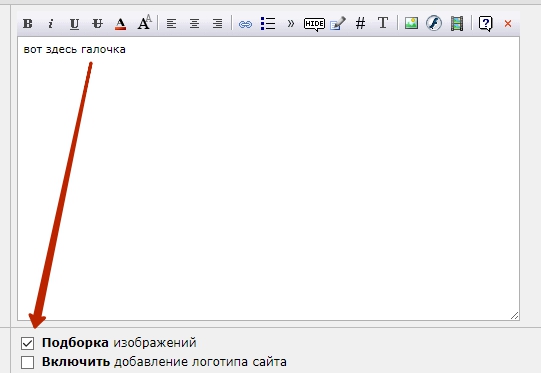
Task: Open the help question mark icon
Action: [485, 24]
